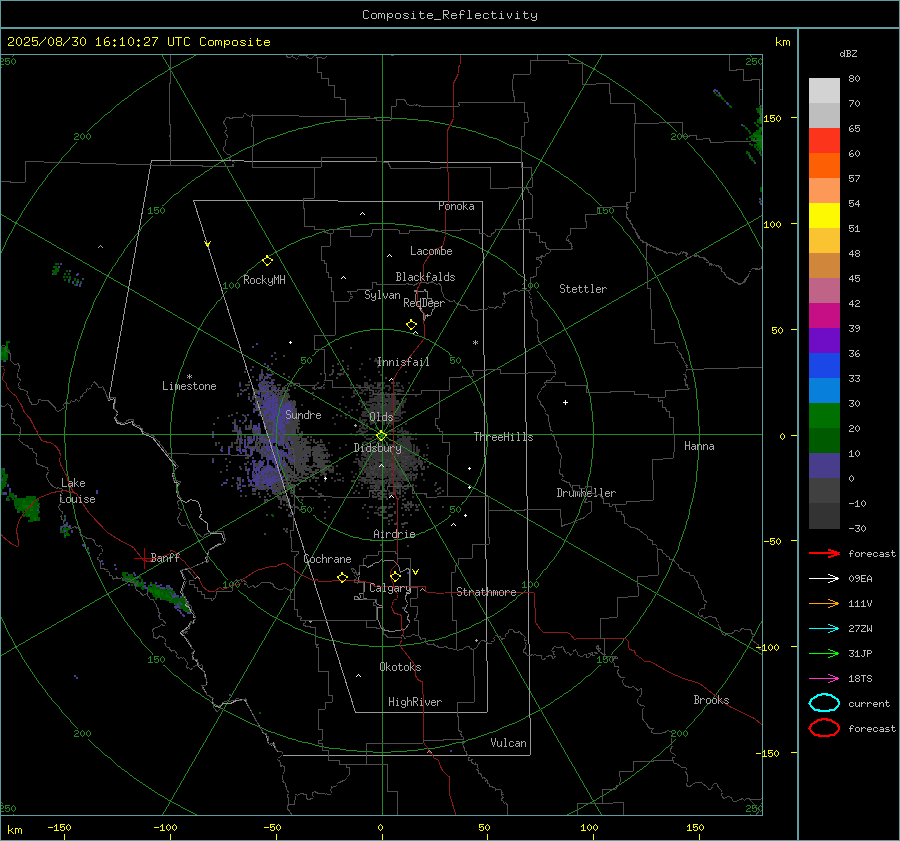Viewport: 900px width, 841px height.
Task: Click the Stettler city label
Action: click(x=583, y=289)
